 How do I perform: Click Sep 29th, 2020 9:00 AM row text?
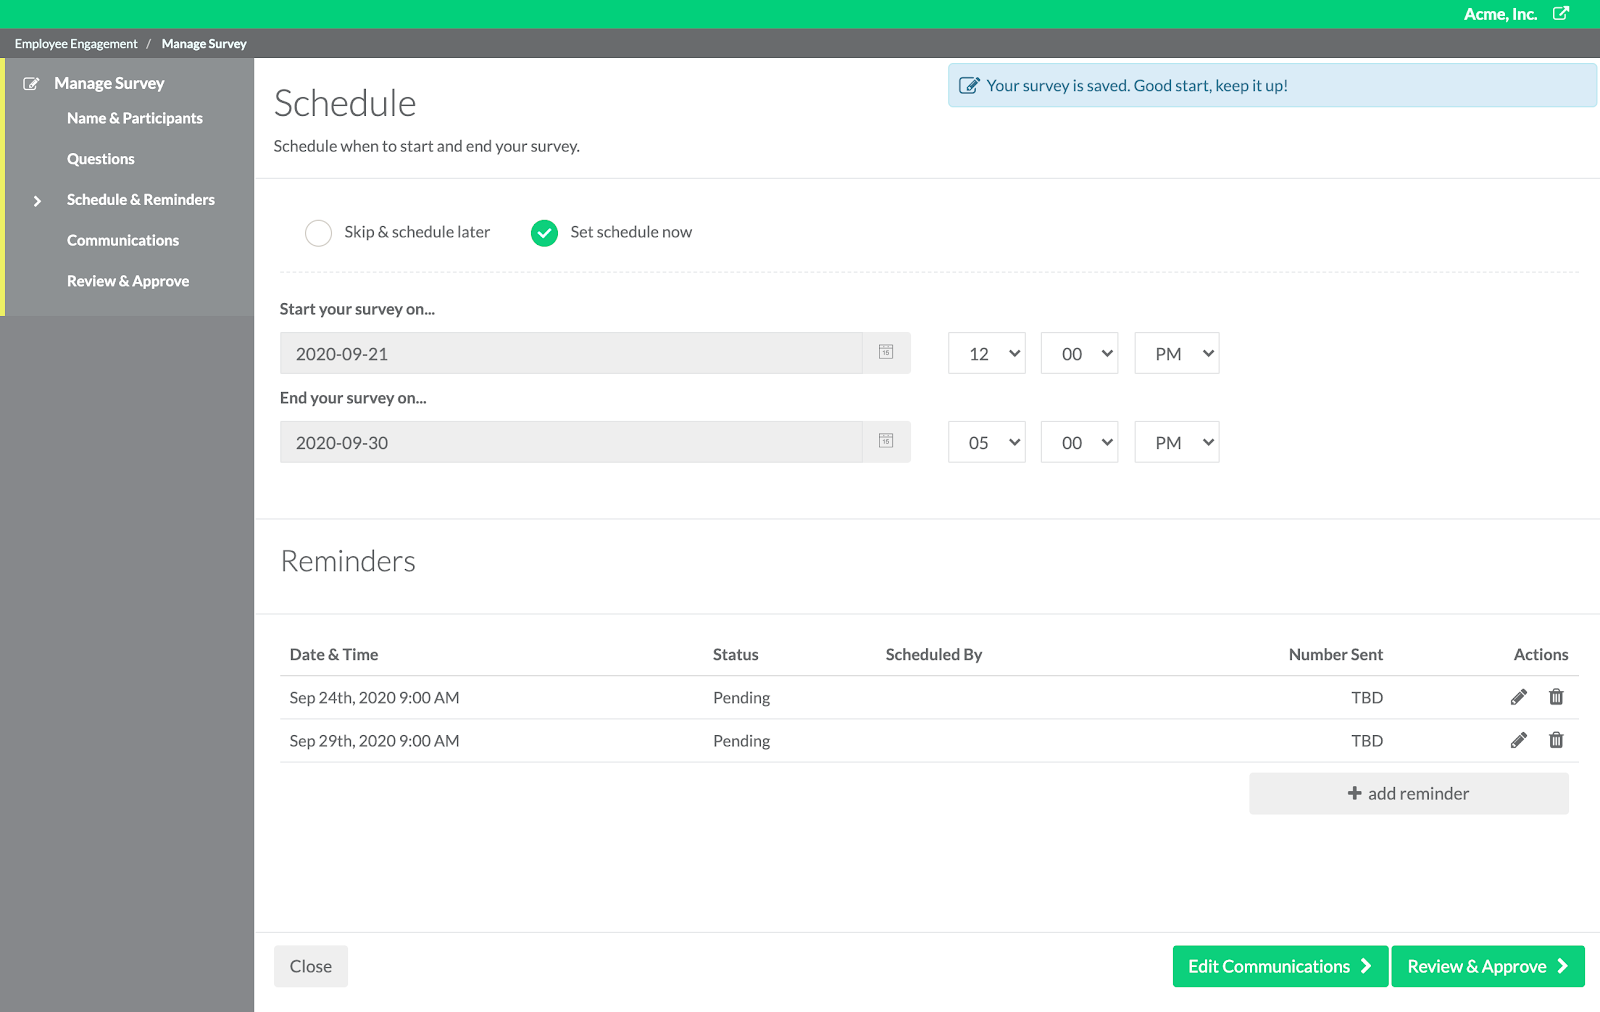[x=374, y=741]
